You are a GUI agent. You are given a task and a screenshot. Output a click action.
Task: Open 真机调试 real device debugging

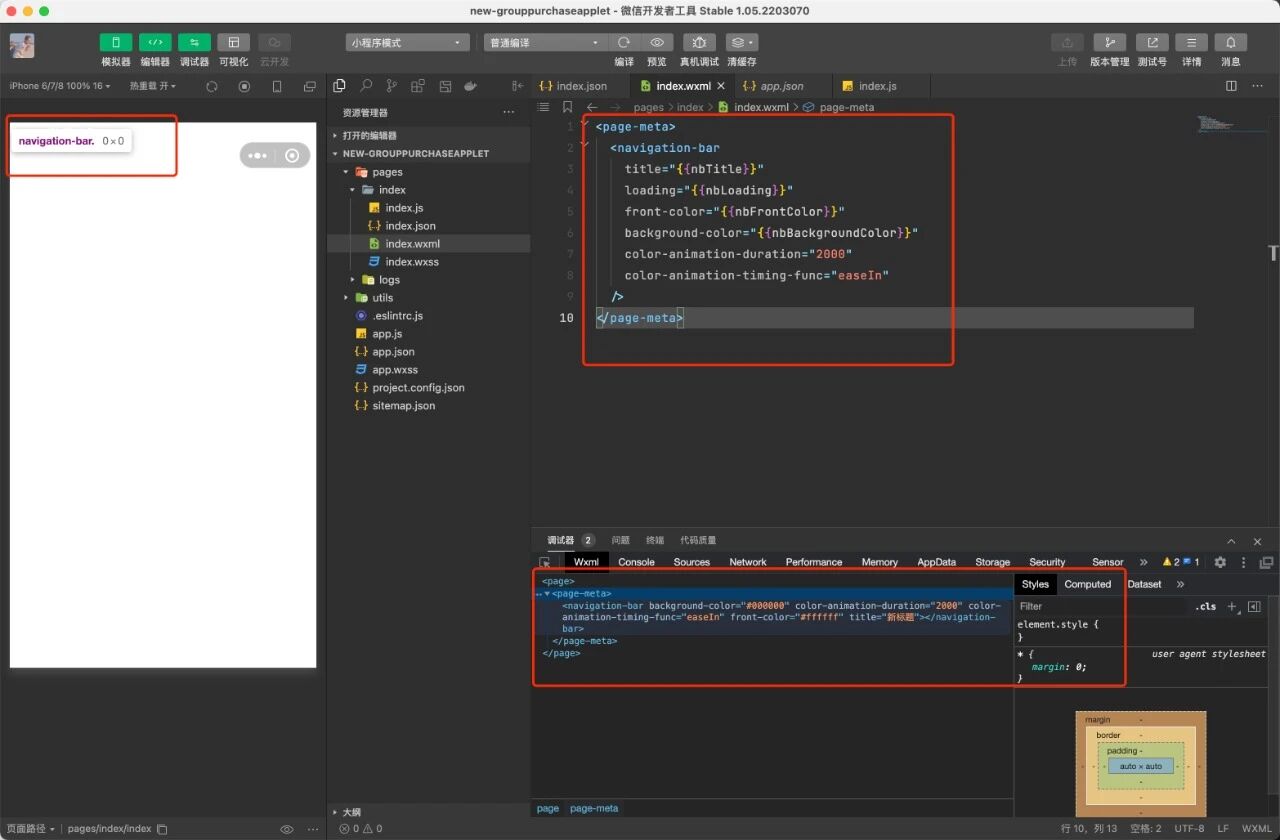699,42
